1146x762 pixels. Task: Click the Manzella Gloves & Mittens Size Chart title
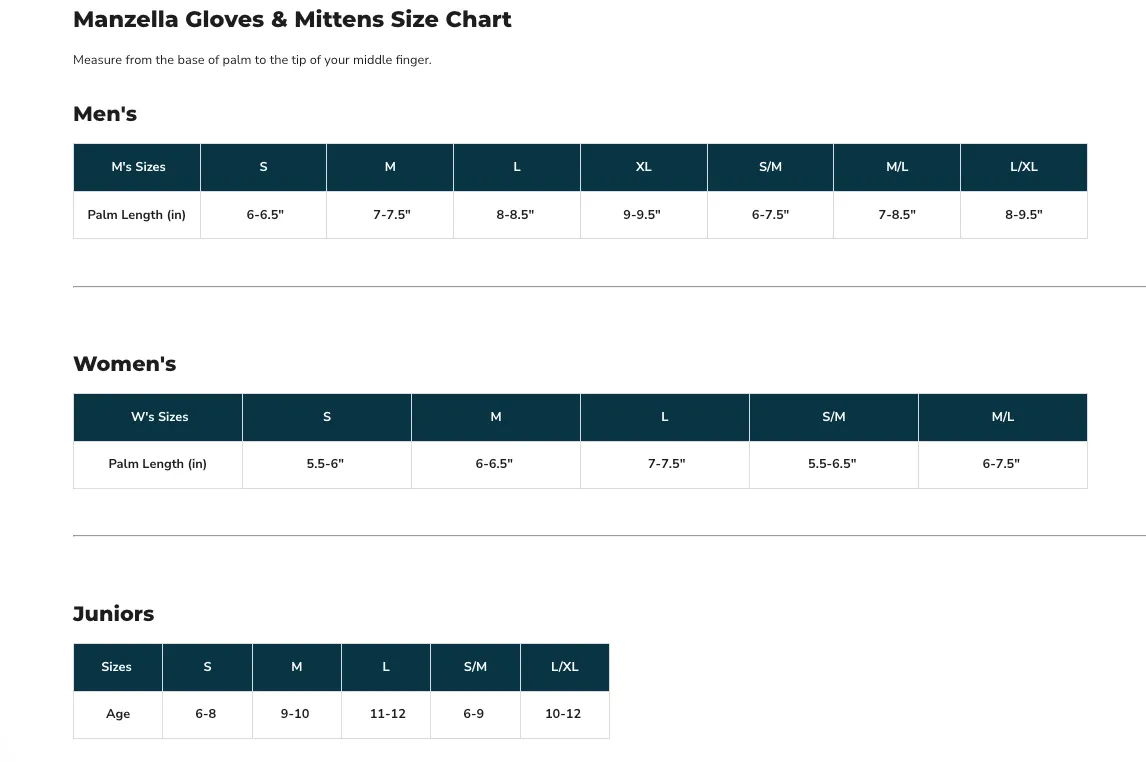point(292,19)
